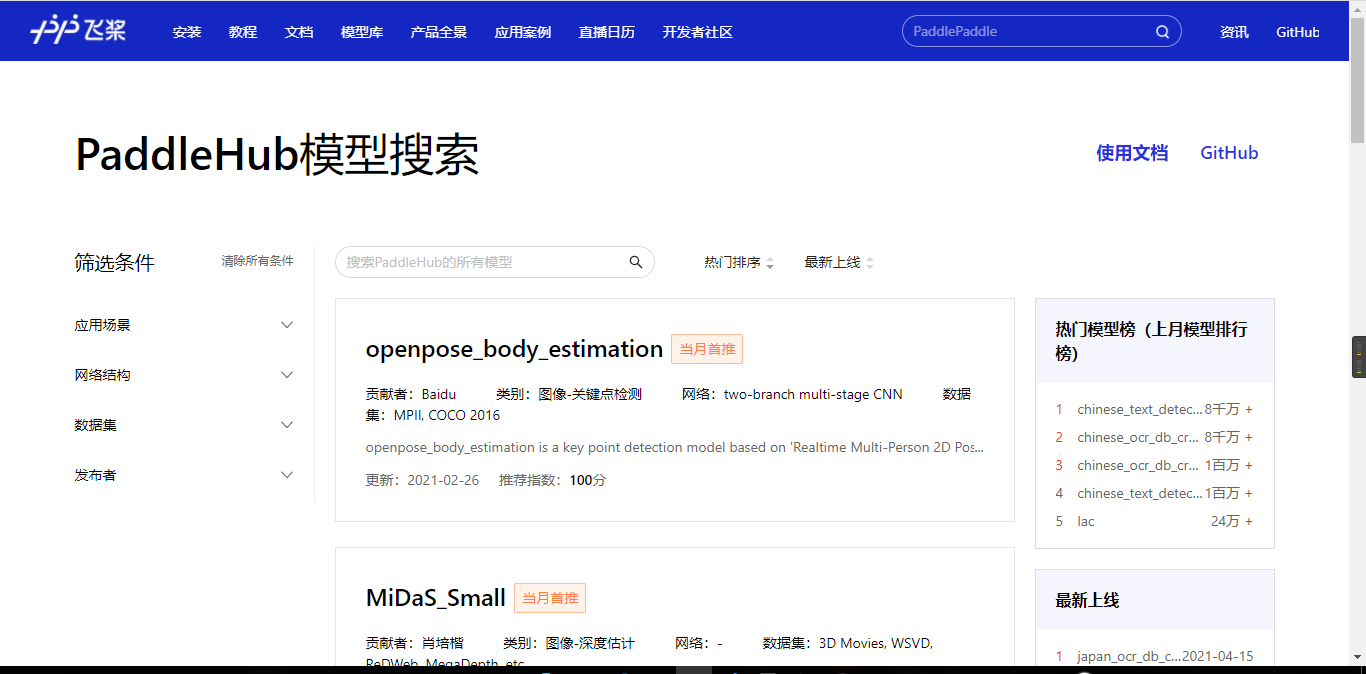The height and width of the screenshot is (674, 1366).
Task: Open the 安装 menu item
Action: tap(187, 32)
